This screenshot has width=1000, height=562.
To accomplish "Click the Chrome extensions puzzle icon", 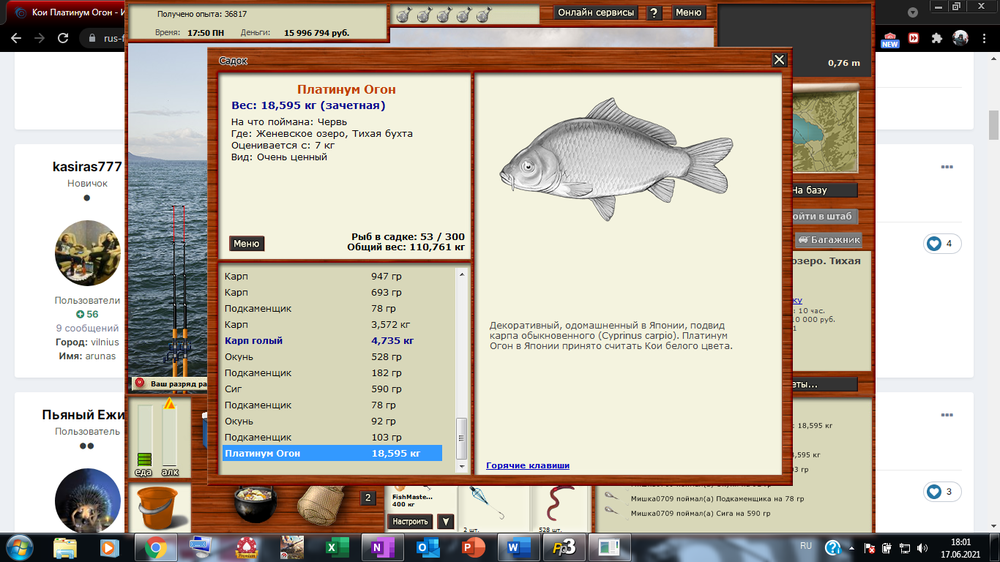I will (937, 38).
